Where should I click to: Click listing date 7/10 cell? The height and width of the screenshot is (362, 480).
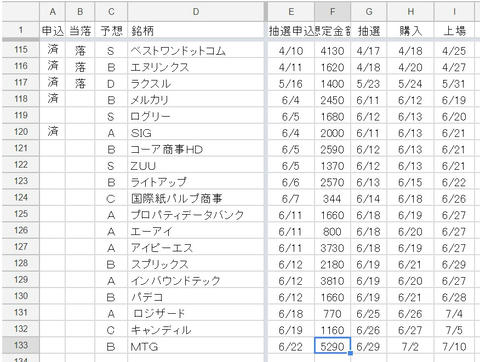click(x=454, y=346)
